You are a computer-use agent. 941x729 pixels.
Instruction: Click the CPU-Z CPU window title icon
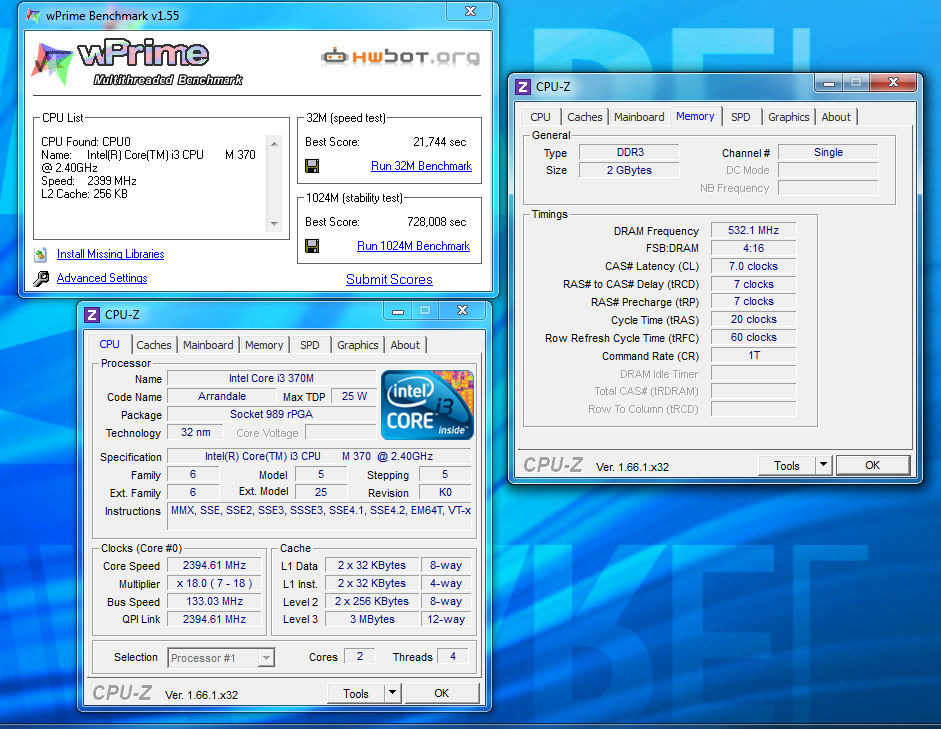pos(92,315)
